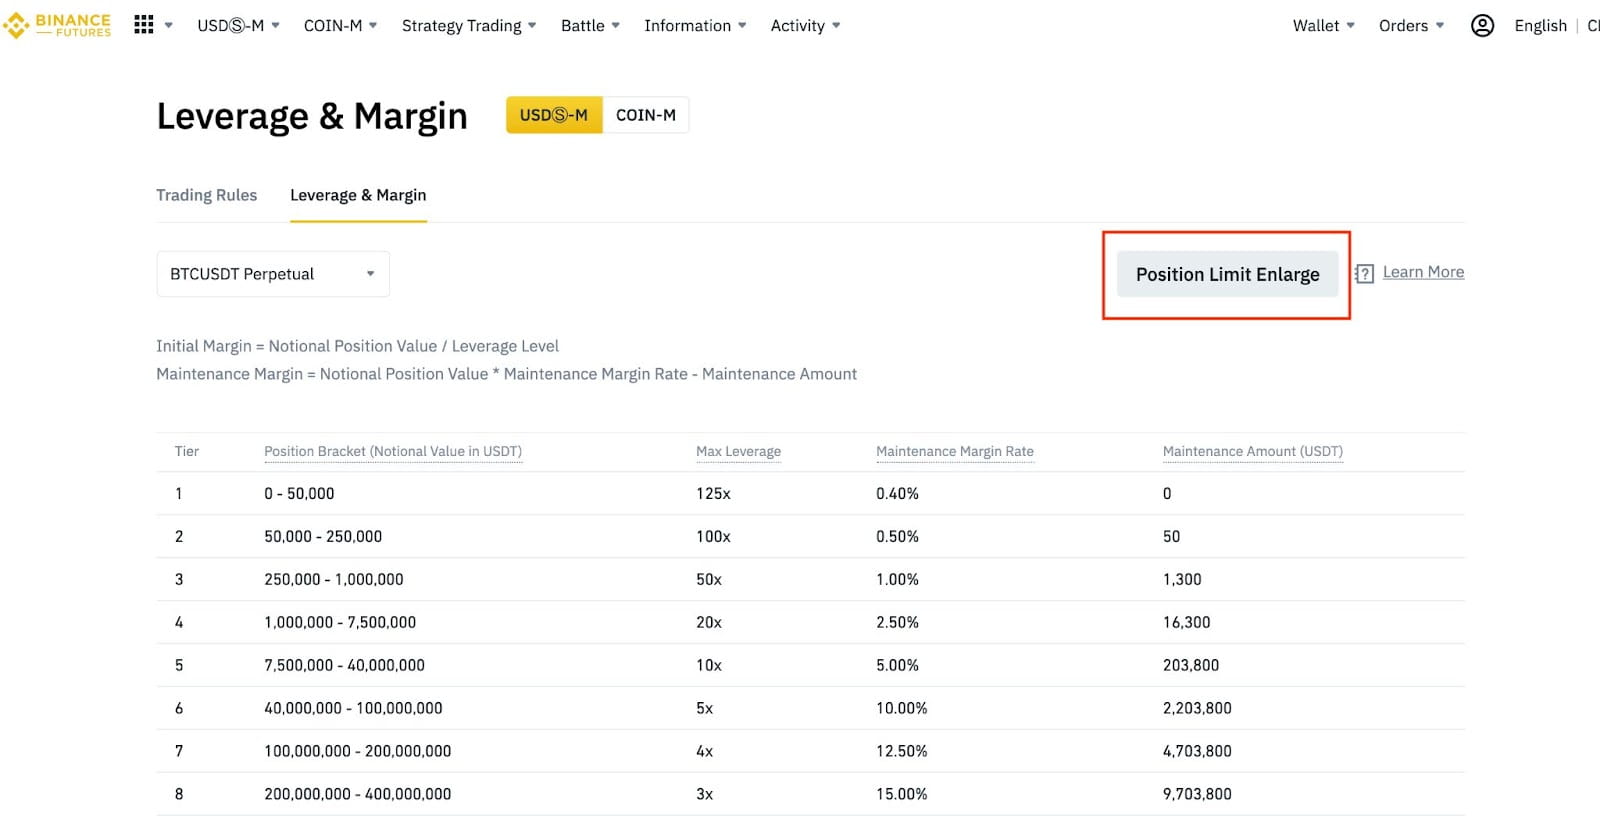Viewport: 1600px width, 816px height.
Task: Click the Binance Futures logo
Action: point(57,25)
